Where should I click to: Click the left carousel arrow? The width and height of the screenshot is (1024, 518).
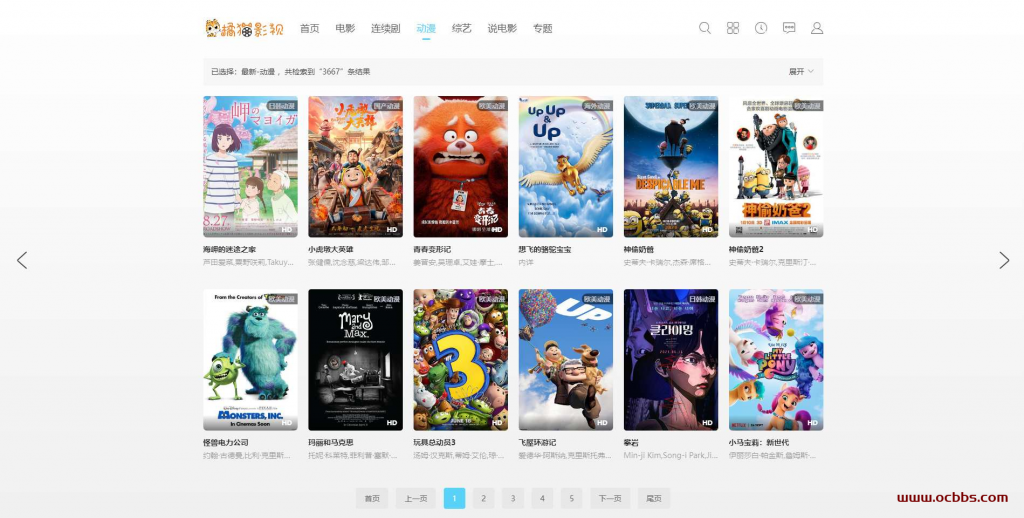click(22, 260)
